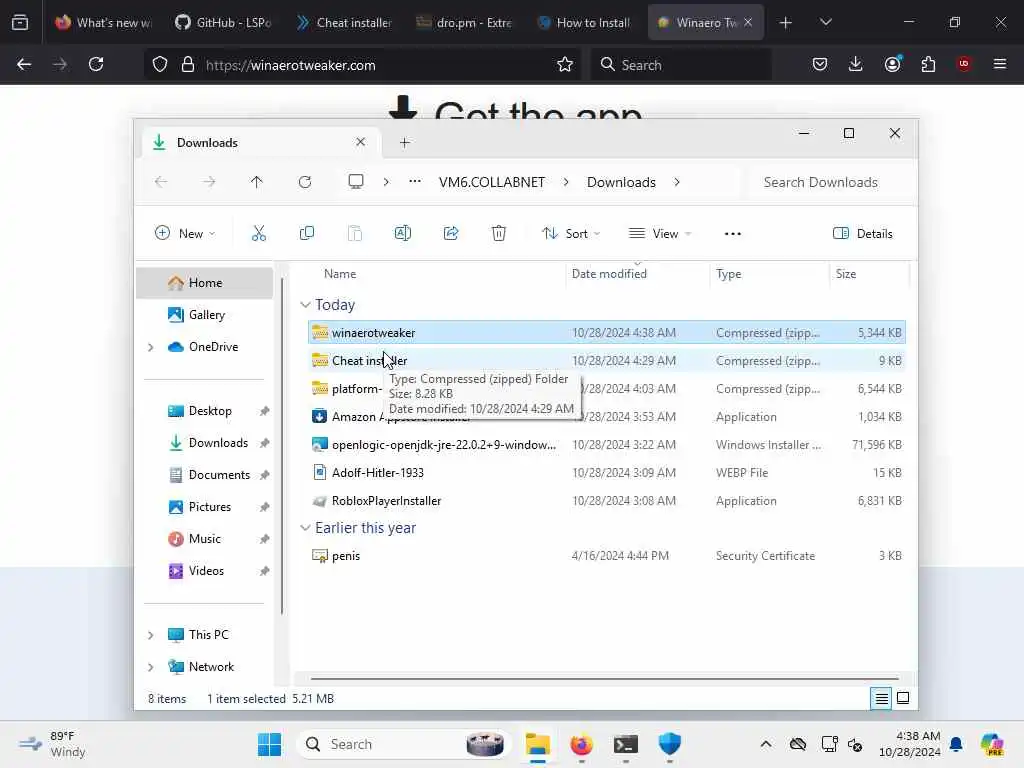Click the Copy icon in Explorer toolbar
This screenshot has width=1024, height=768.
point(306,233)
